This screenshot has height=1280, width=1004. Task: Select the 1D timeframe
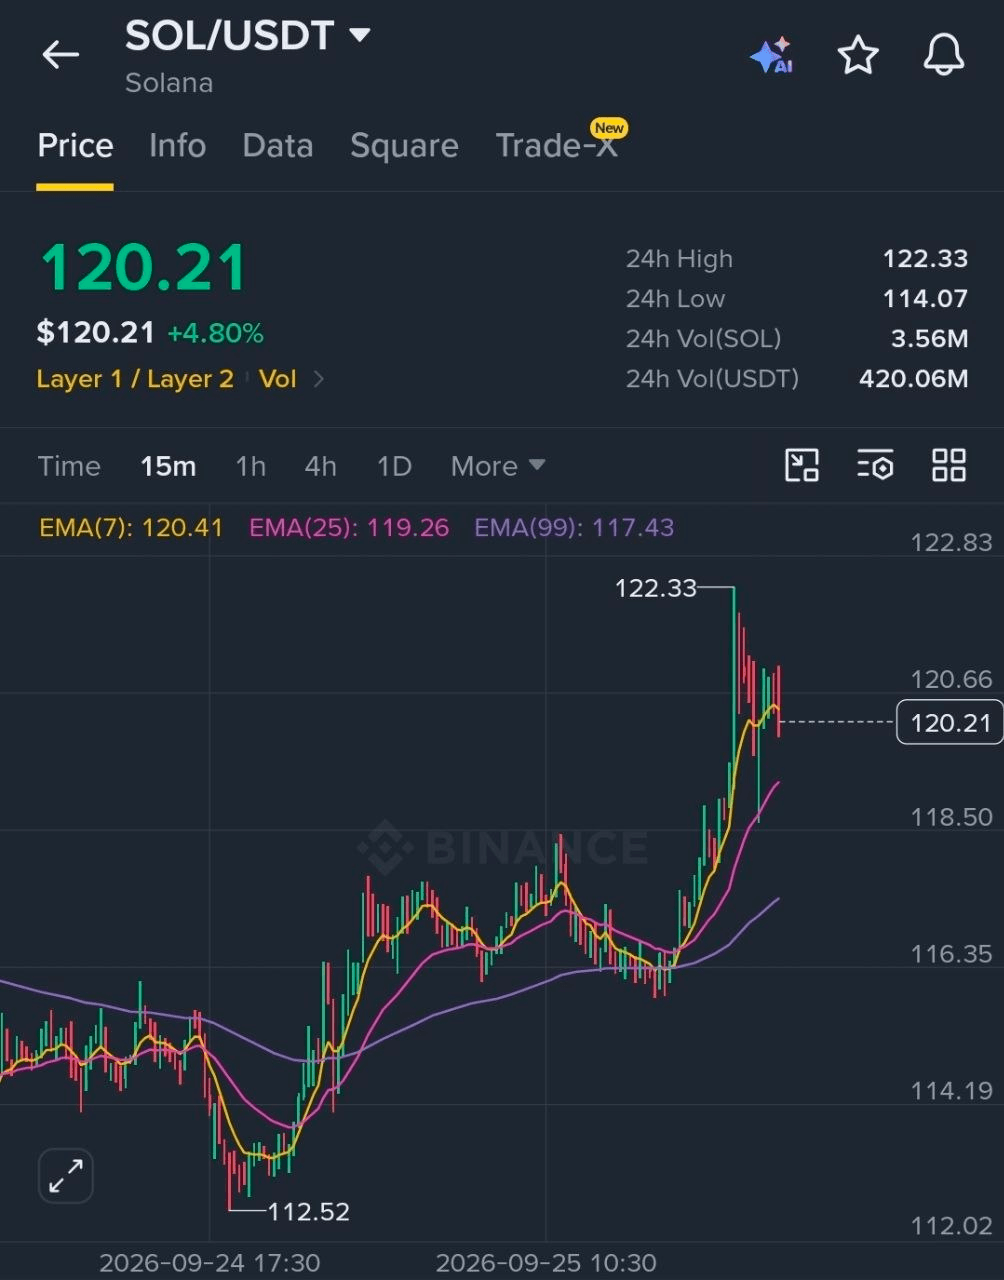coord(394,466)
